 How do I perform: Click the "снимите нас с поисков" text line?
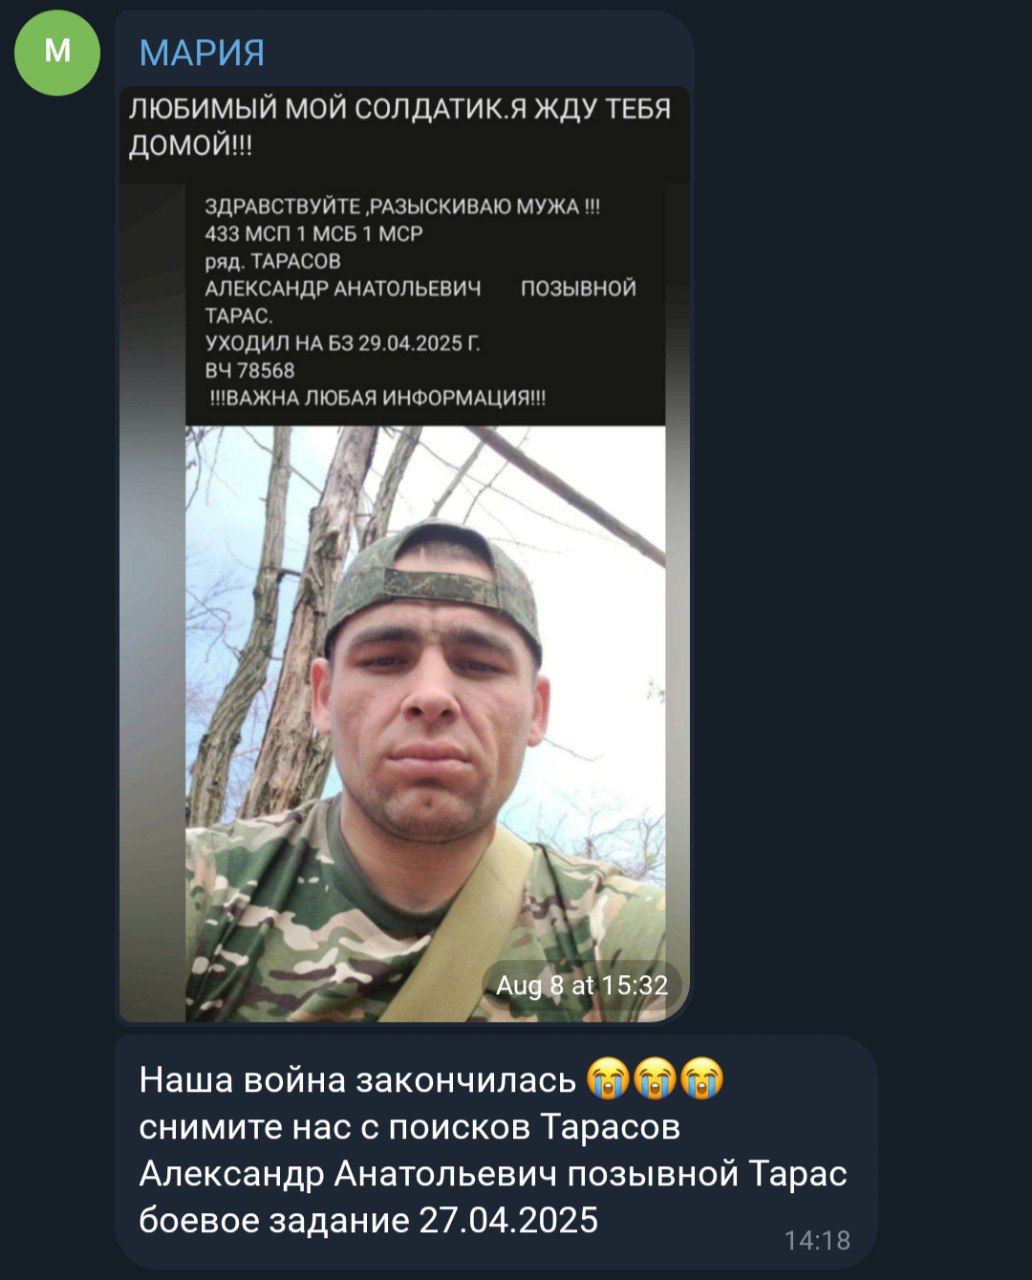410,1127
